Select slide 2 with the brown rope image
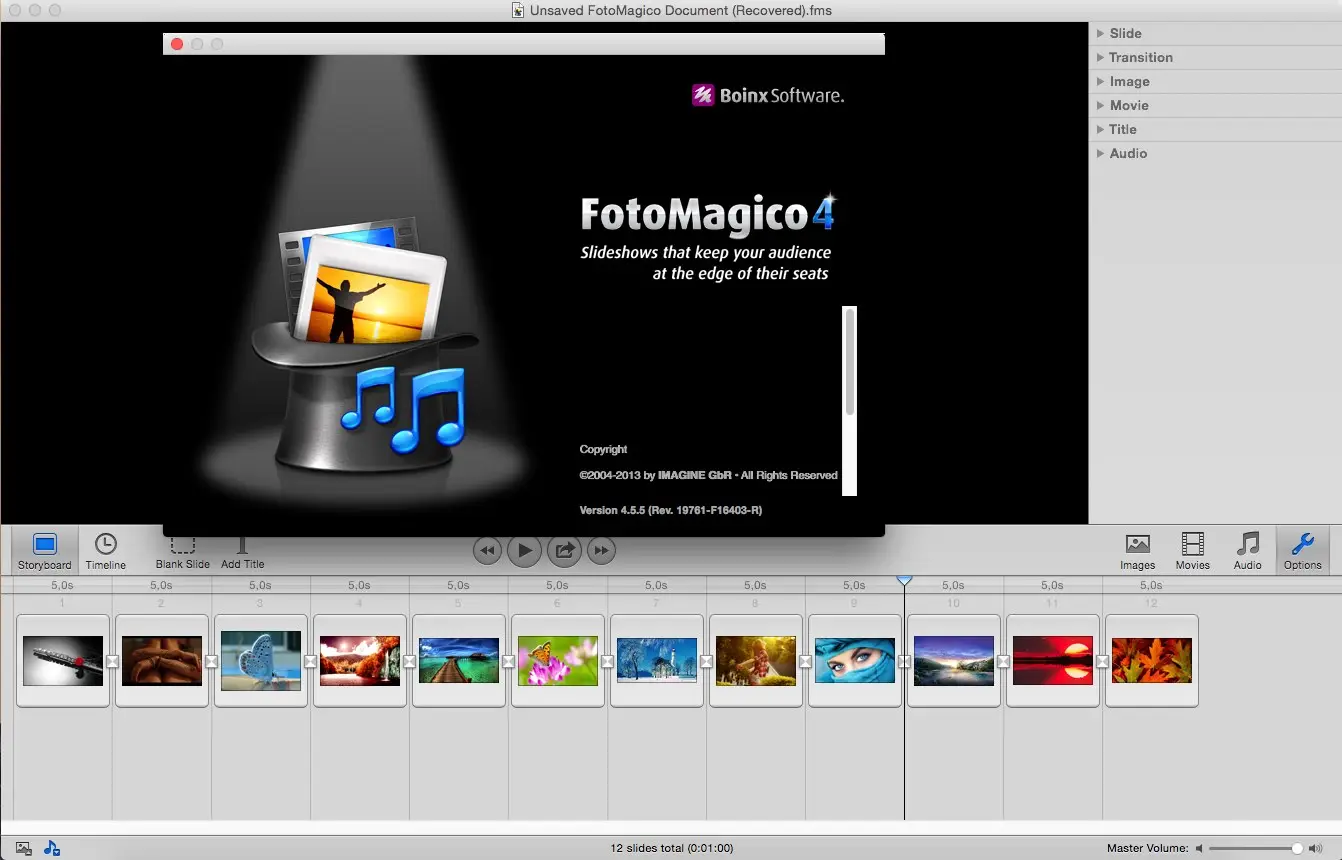Screen dimensions: 1342x860 tap(162, 661)
